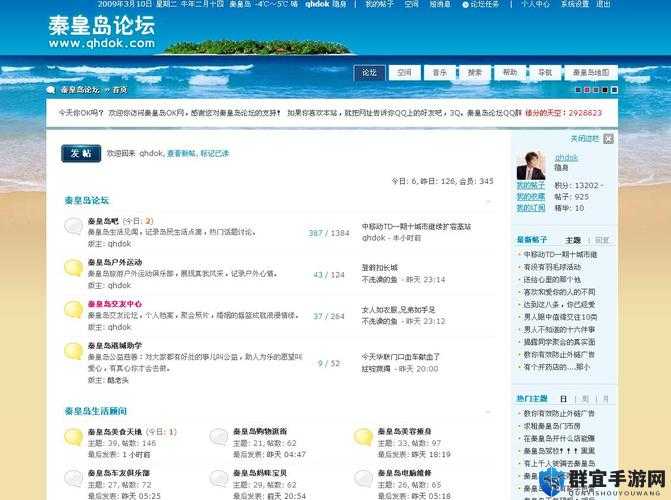
Task: Open sidebar post 男人不知道的十六件事
Action: coord(560,330)
